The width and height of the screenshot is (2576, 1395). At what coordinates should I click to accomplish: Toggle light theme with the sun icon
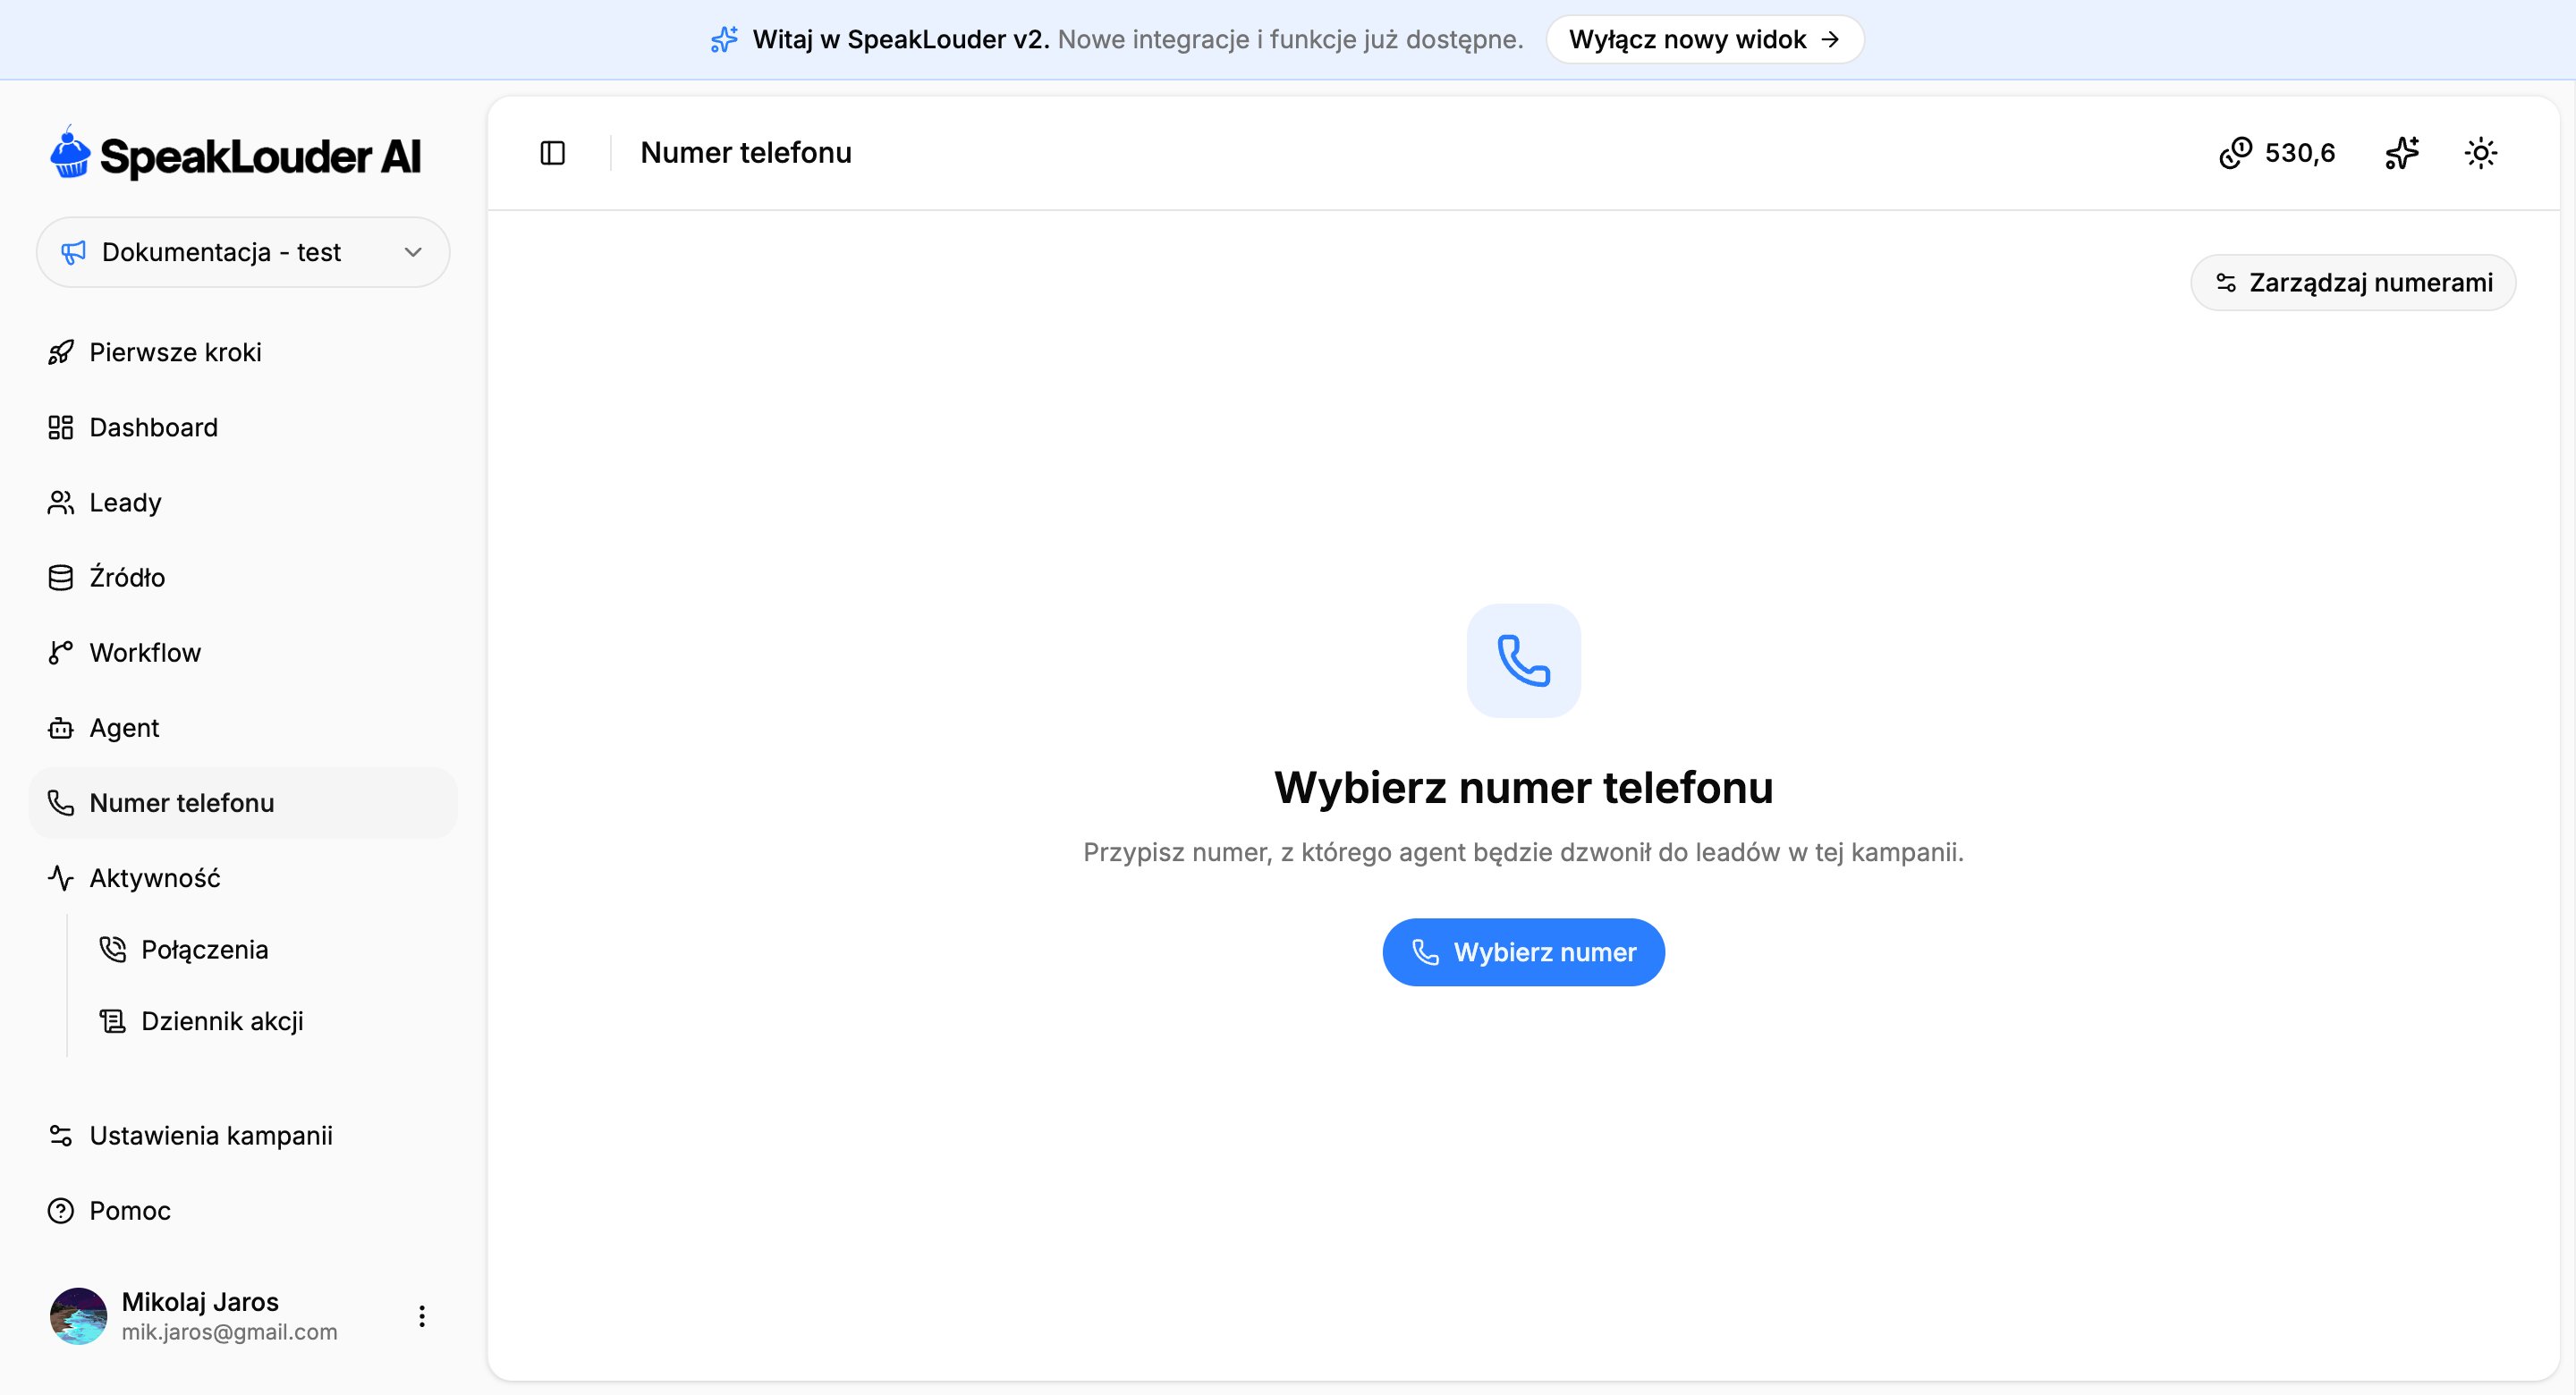point(2481,153)
